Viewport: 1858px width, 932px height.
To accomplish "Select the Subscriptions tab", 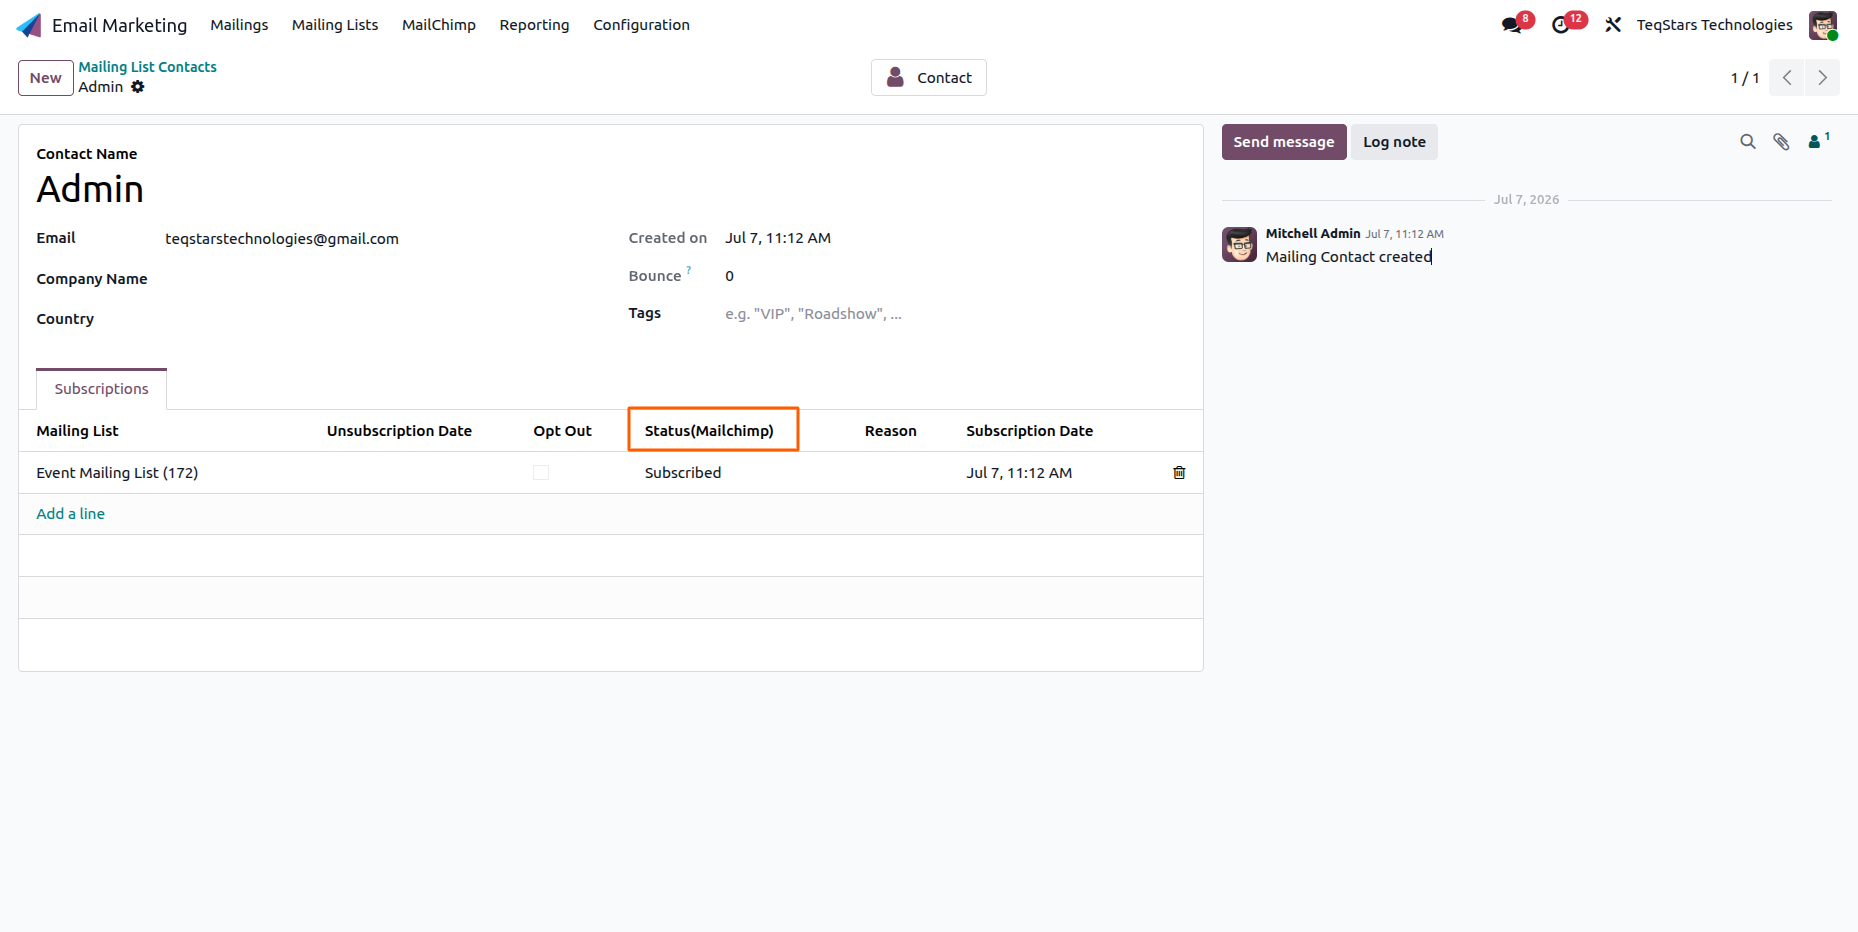I will (x=101, y=389).
